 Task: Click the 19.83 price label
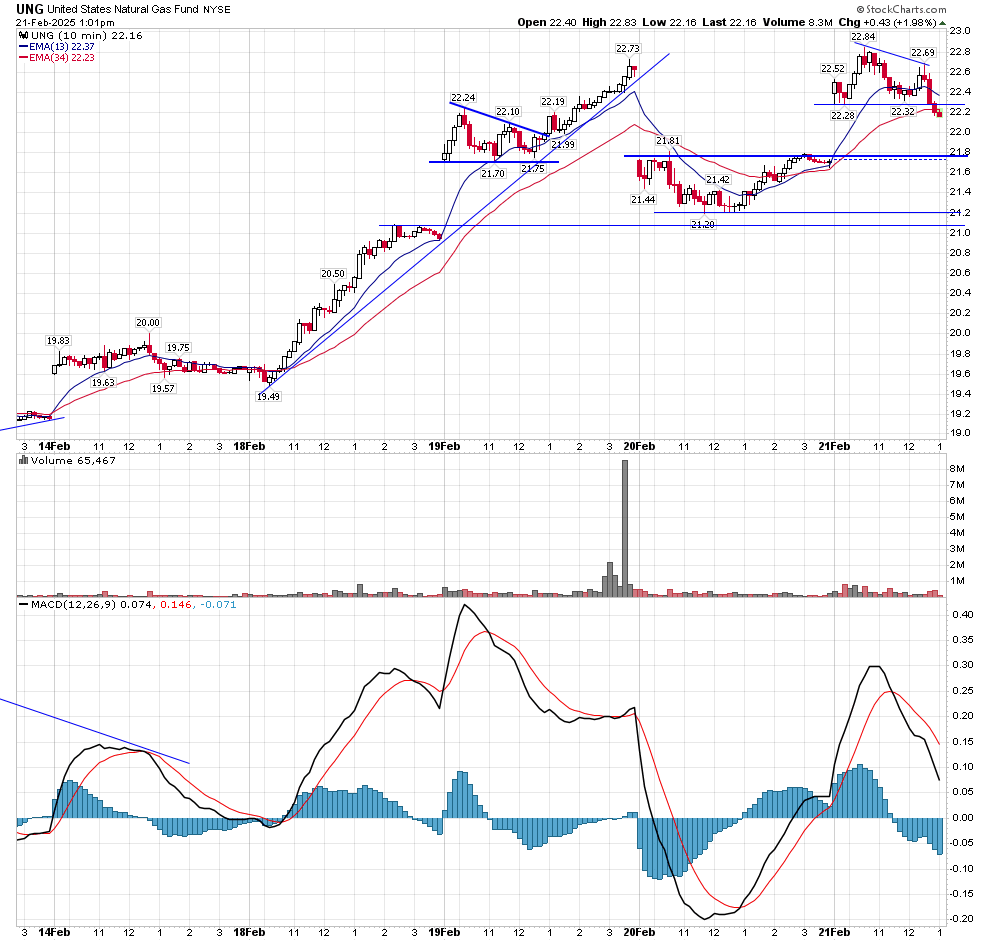click(58, 340)
